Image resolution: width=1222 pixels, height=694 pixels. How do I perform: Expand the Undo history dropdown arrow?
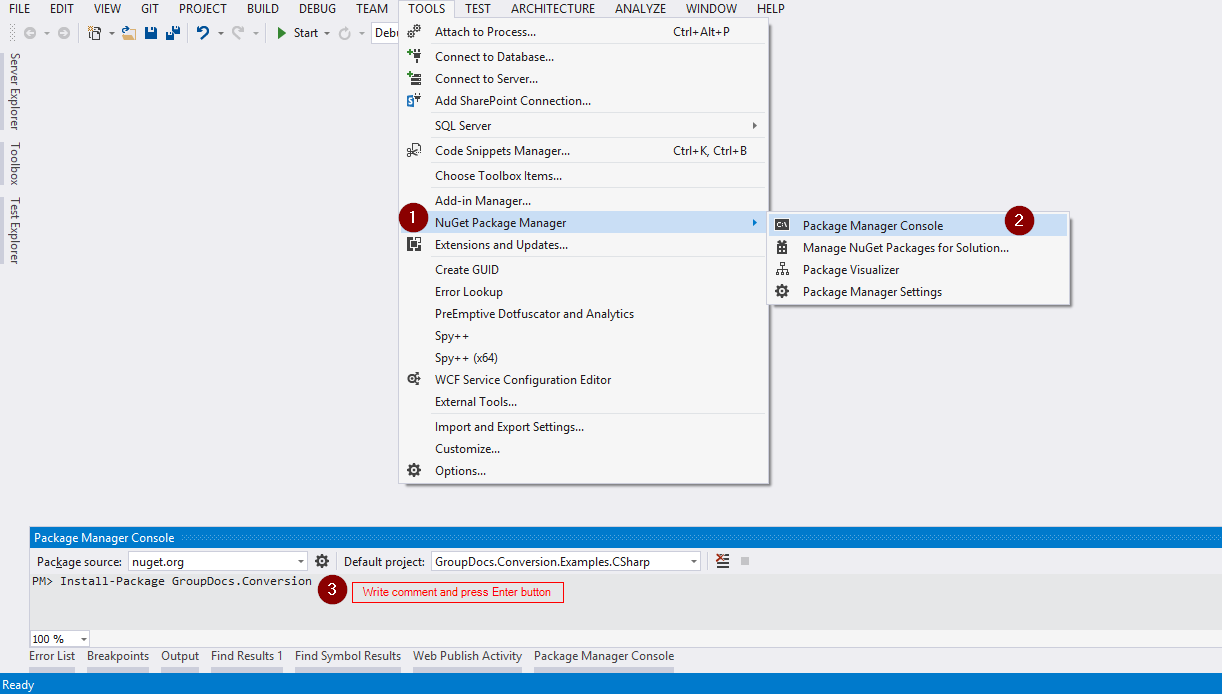click(x=220, y=34)
